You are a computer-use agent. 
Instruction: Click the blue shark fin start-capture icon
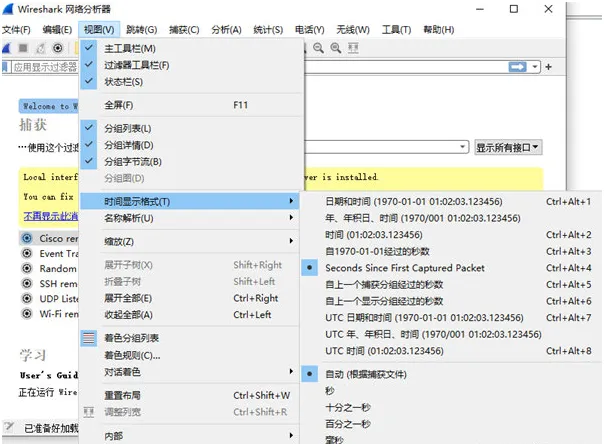[x=7, y=48]
